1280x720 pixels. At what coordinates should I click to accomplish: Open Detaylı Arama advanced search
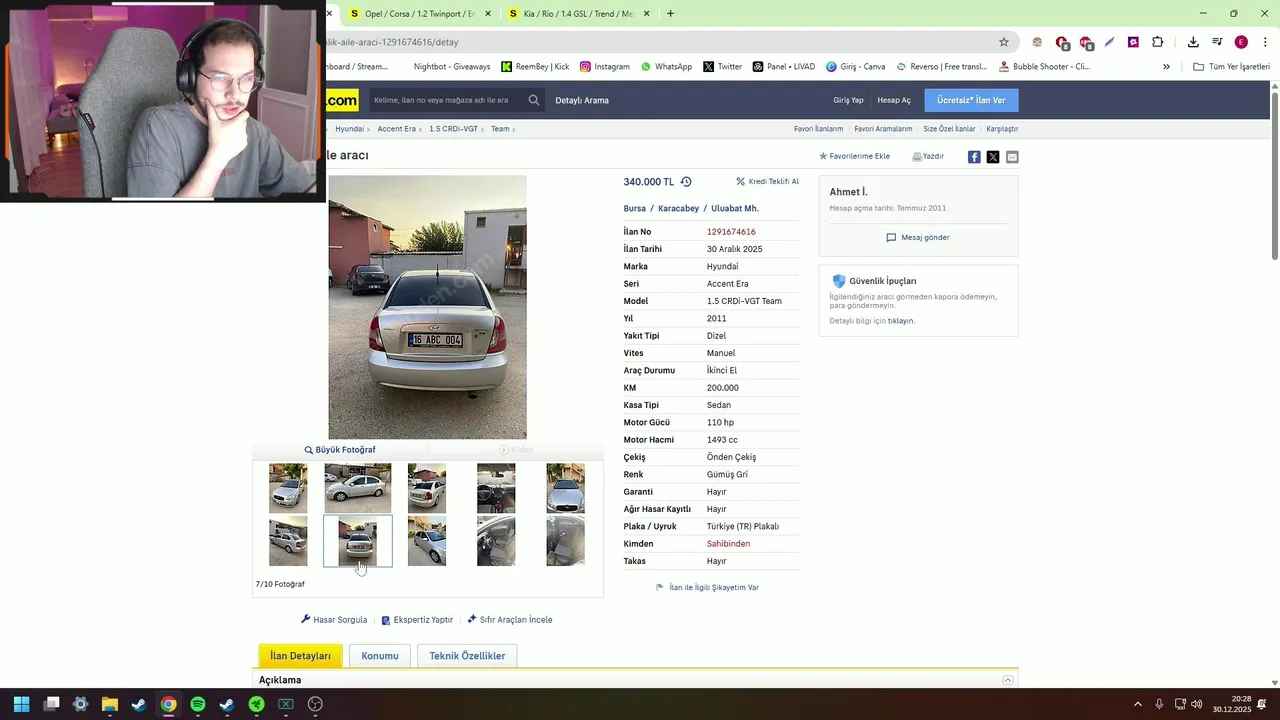582,100
